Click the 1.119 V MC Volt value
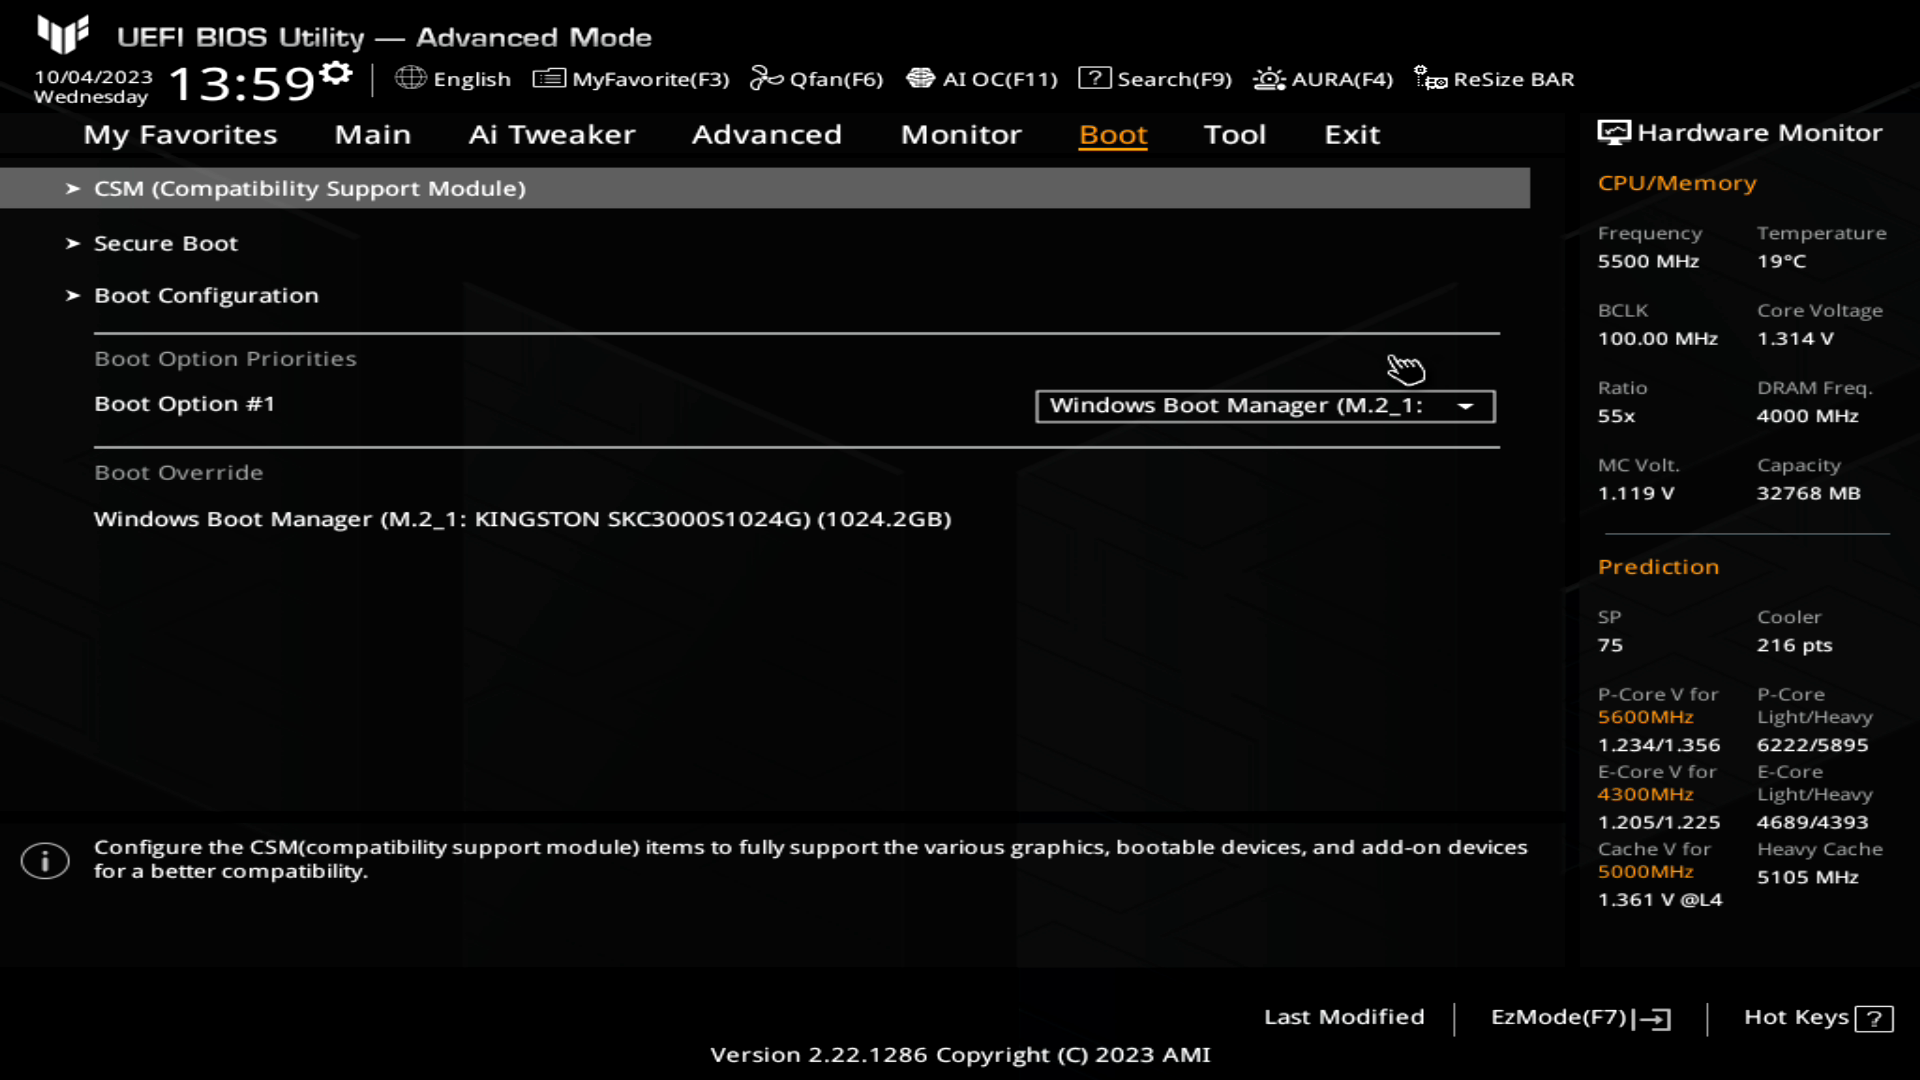 1635,493
